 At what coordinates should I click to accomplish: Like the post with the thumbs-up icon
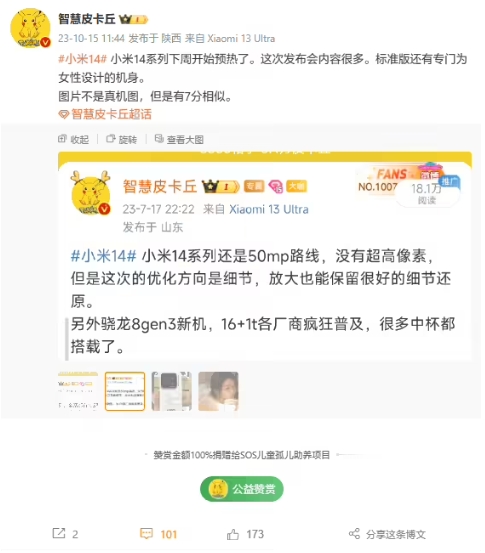coord(233,534)
